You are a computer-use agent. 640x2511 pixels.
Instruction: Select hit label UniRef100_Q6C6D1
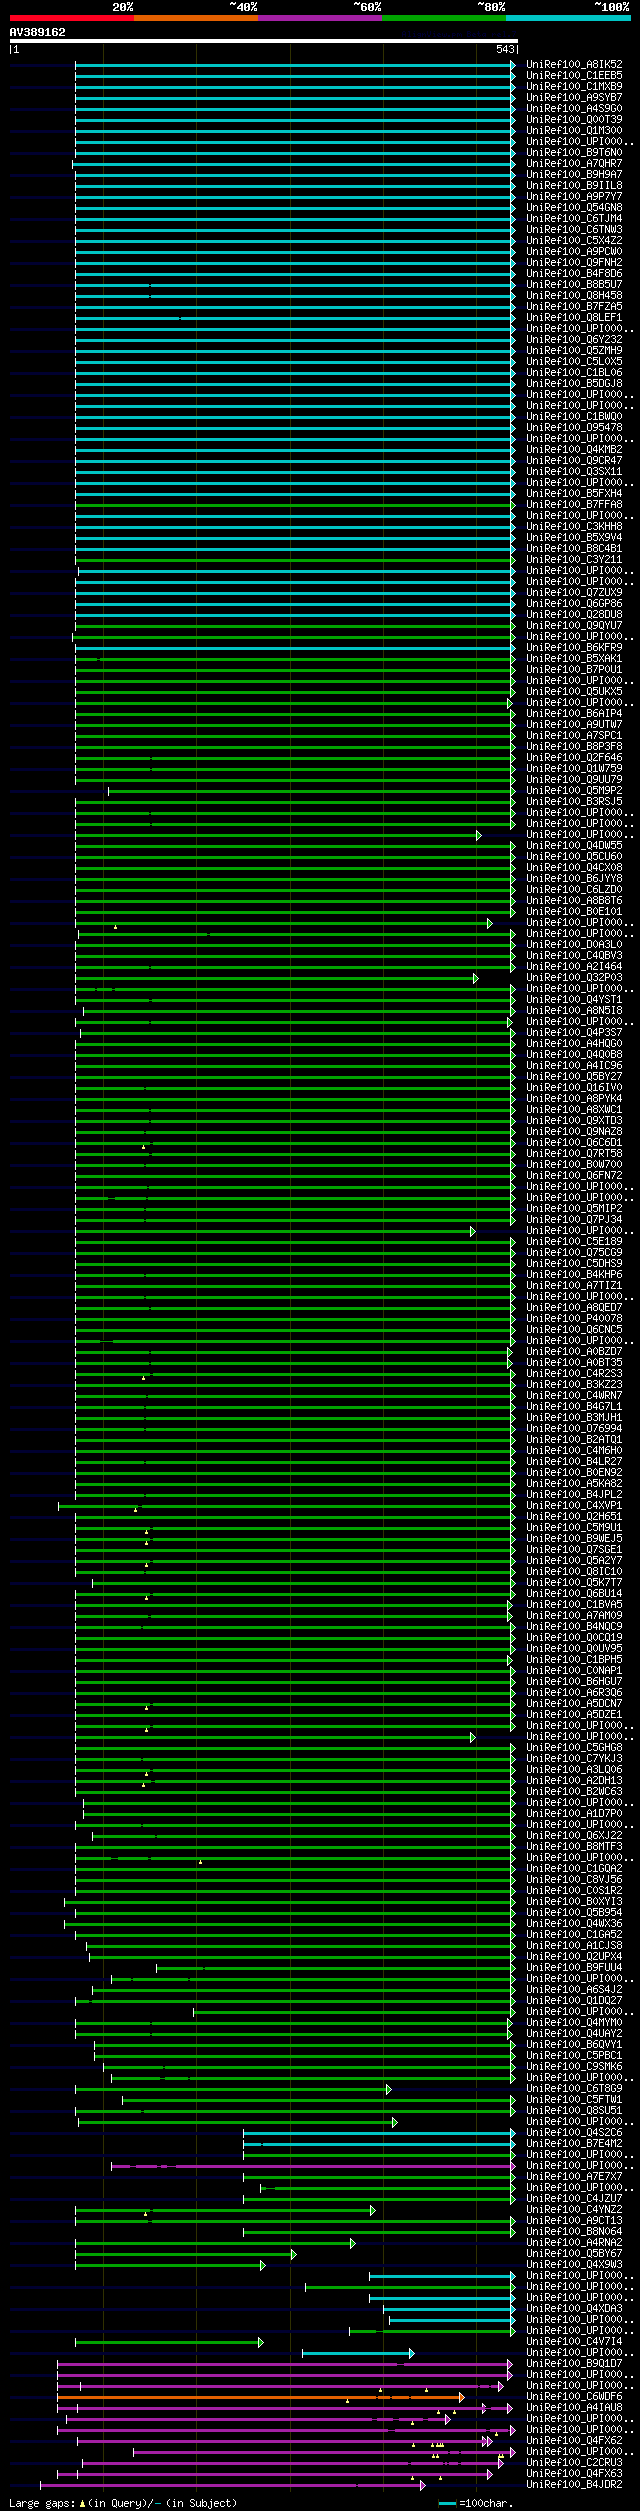[574, 1142]
